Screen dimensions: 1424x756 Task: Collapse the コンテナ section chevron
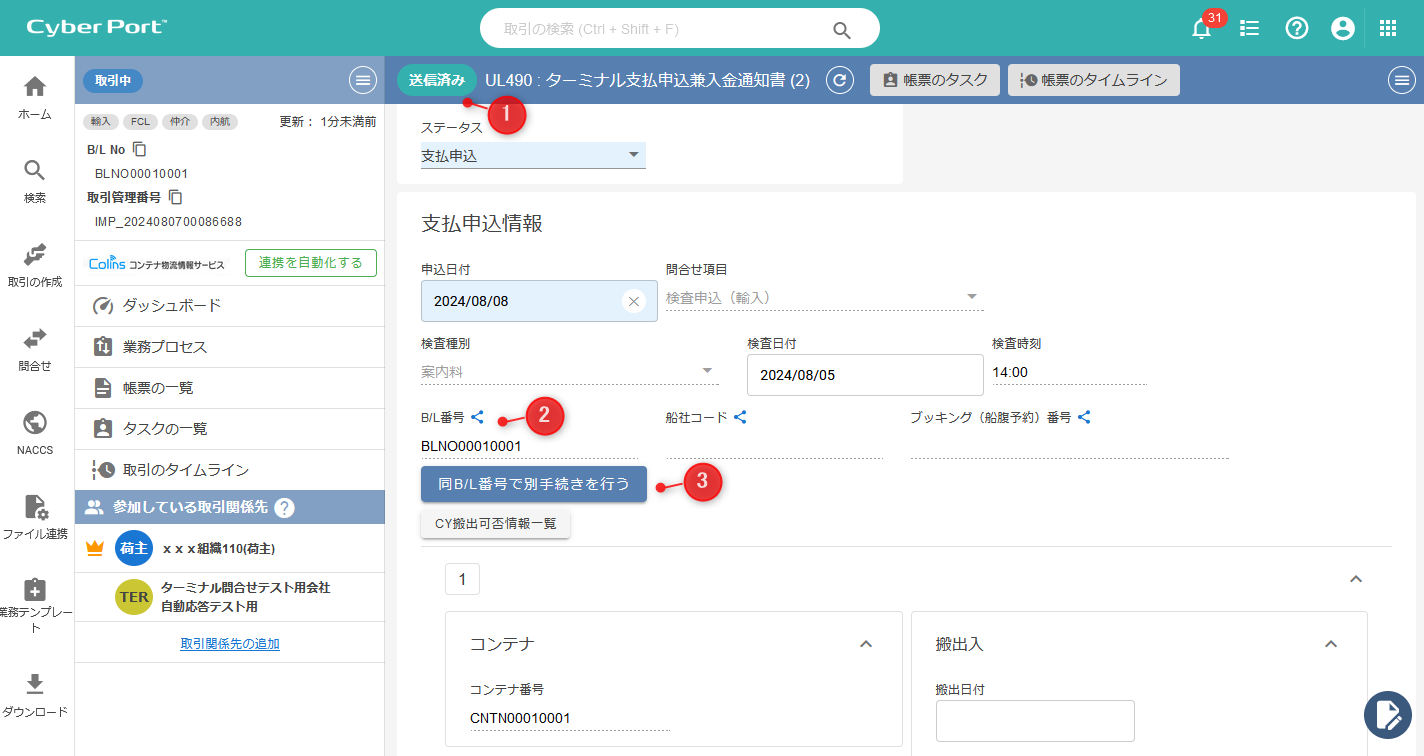click(866, 644)
